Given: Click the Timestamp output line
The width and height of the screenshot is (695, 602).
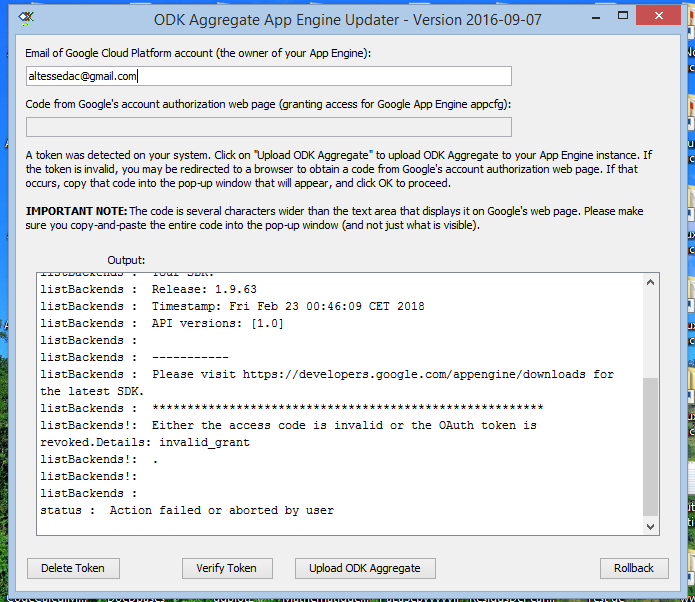Looking at the screenshot, I should tap(232, 306).
